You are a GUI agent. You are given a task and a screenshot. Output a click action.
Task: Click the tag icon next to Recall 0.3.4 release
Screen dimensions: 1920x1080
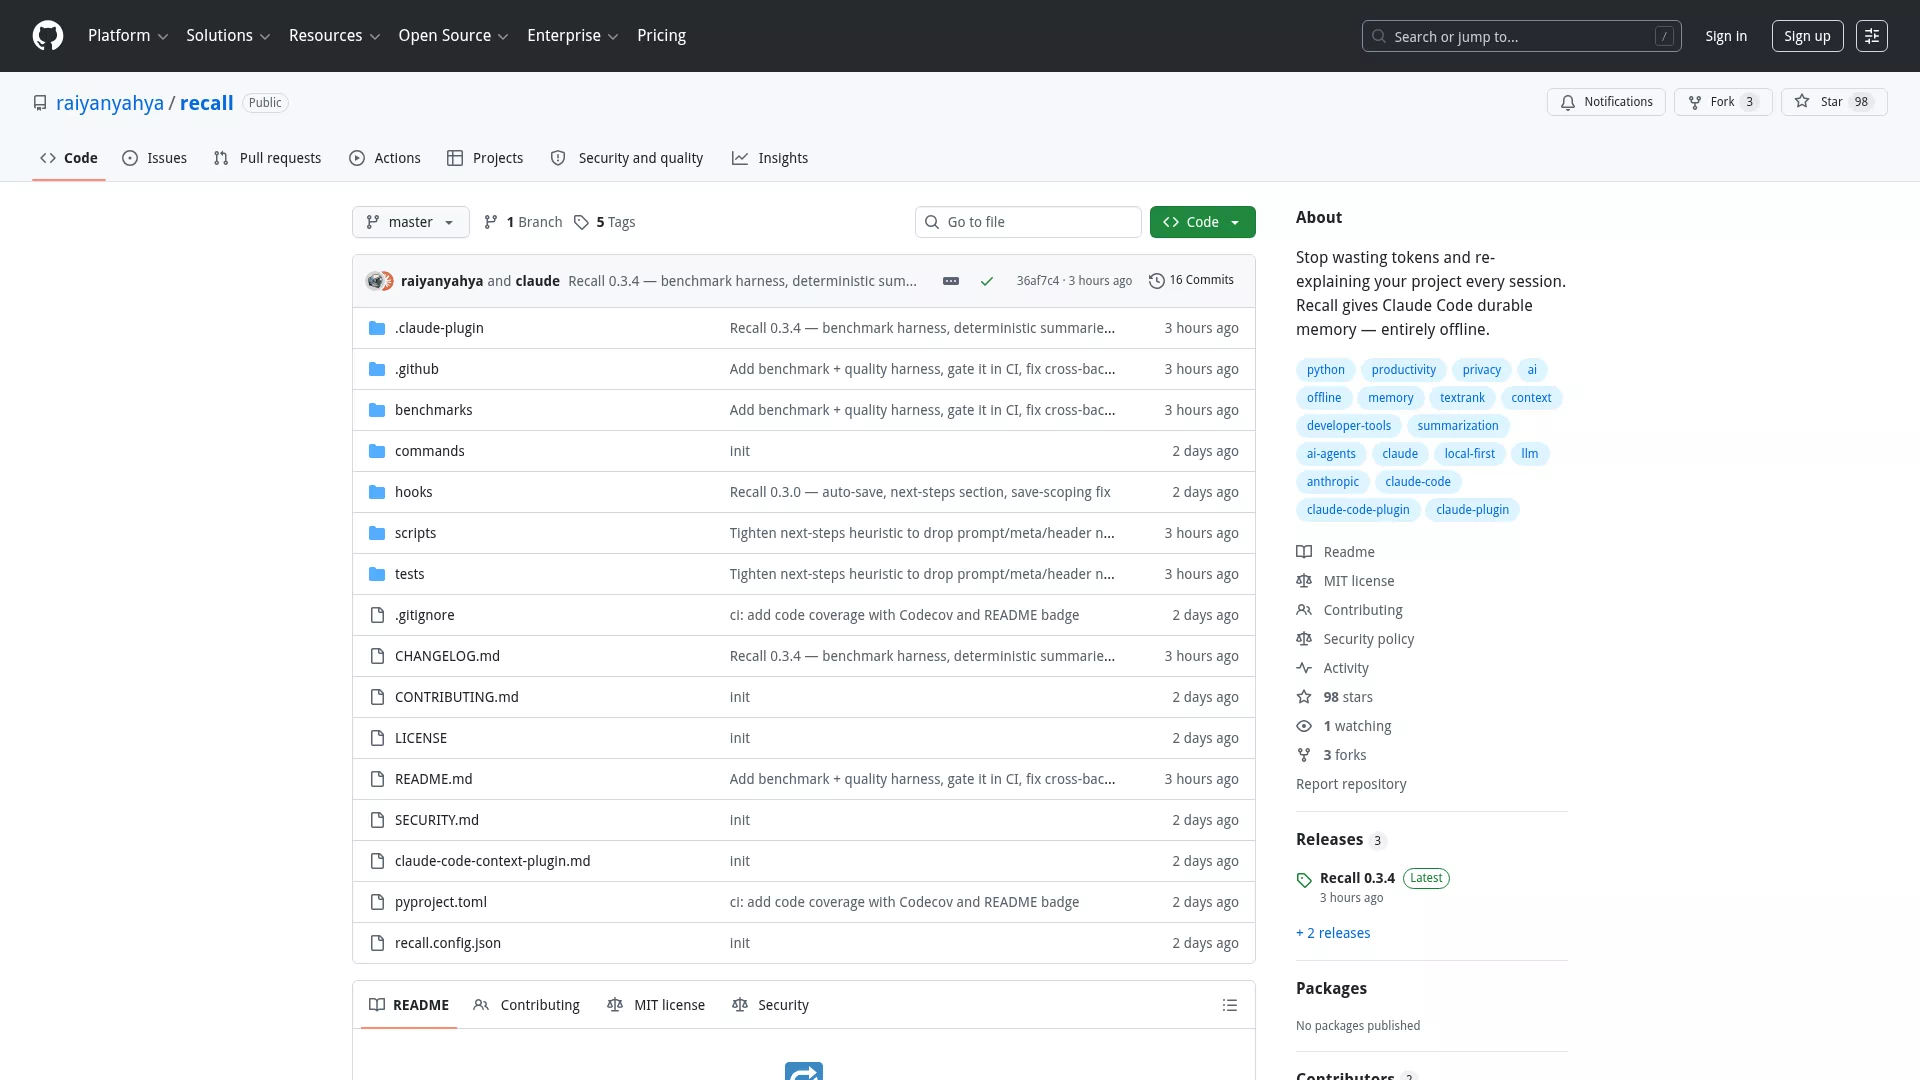coord(1304,880)
